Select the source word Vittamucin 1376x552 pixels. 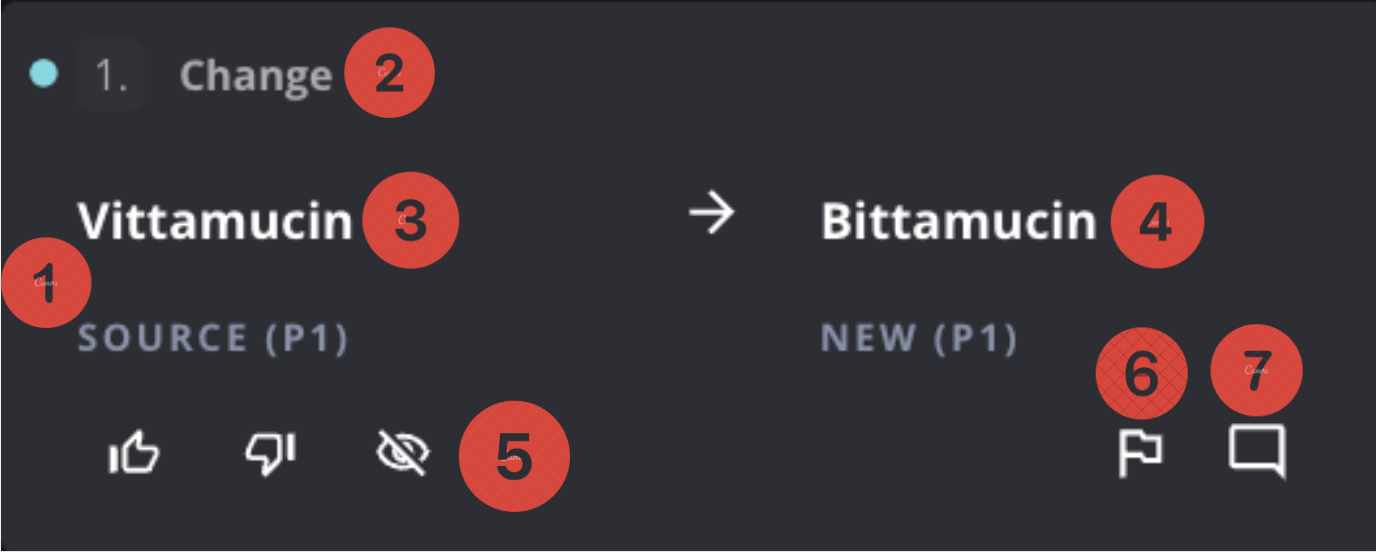coord(216,221)
